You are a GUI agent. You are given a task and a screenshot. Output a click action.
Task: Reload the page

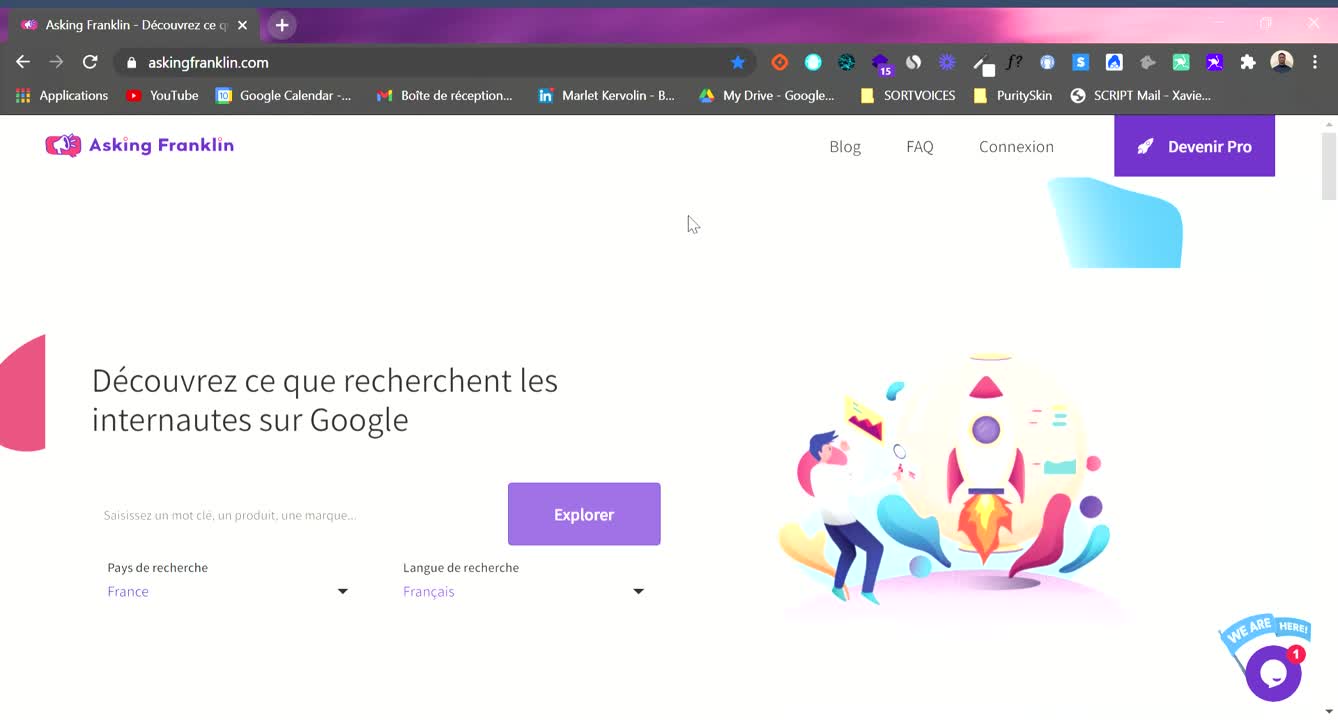90,62
